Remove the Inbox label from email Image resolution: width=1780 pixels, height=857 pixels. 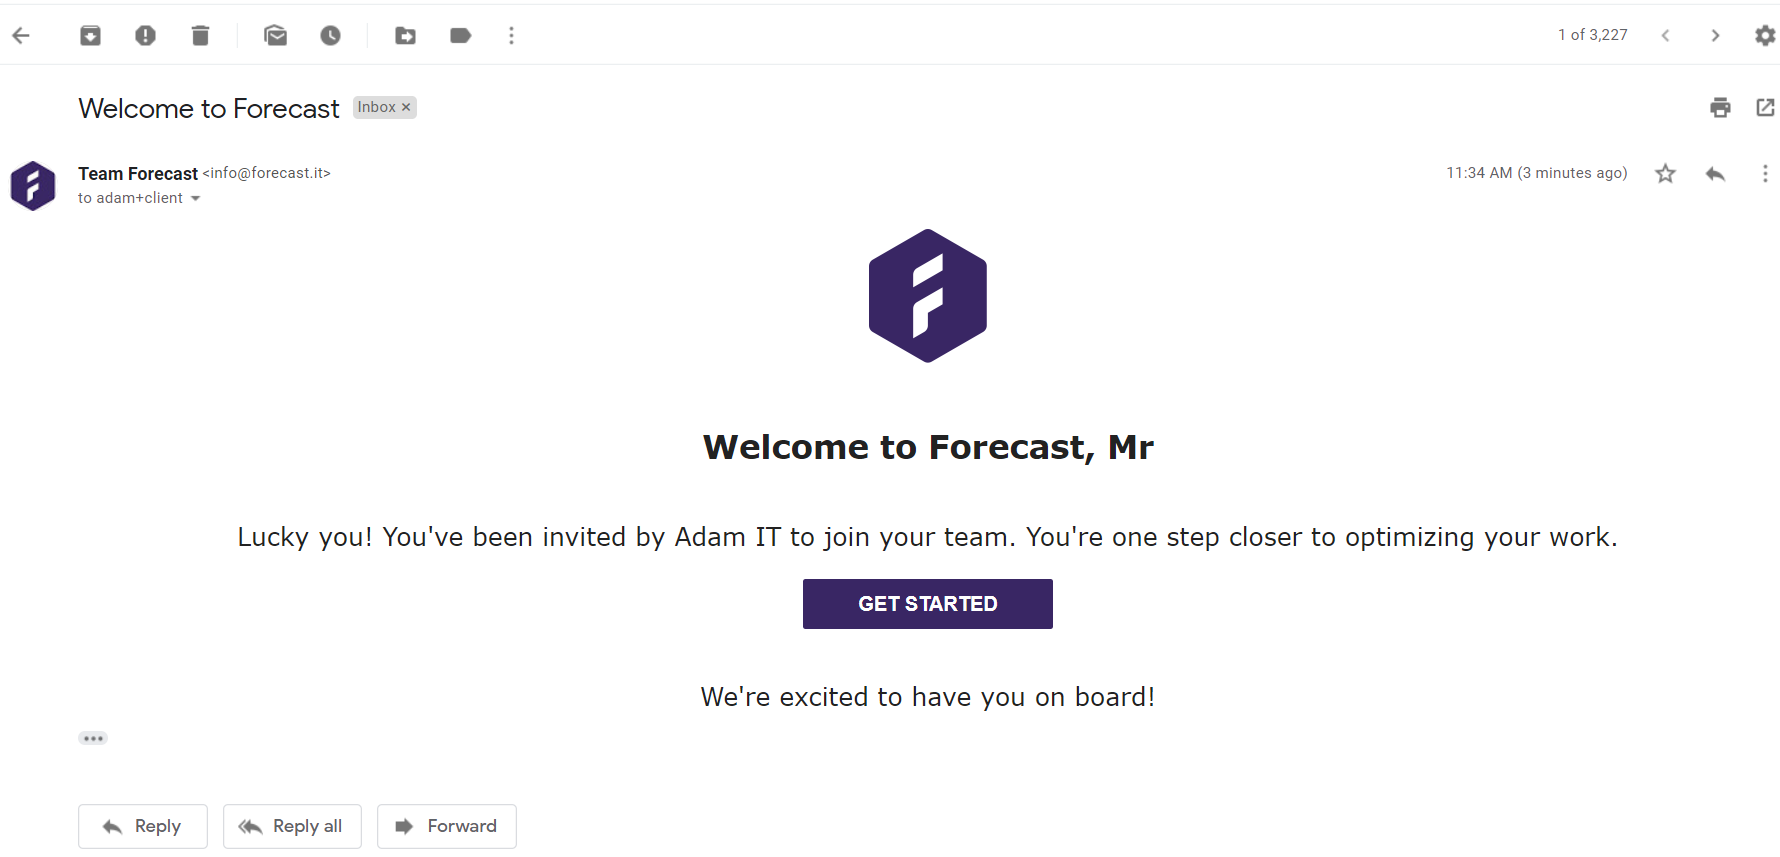tap(406, 107)
